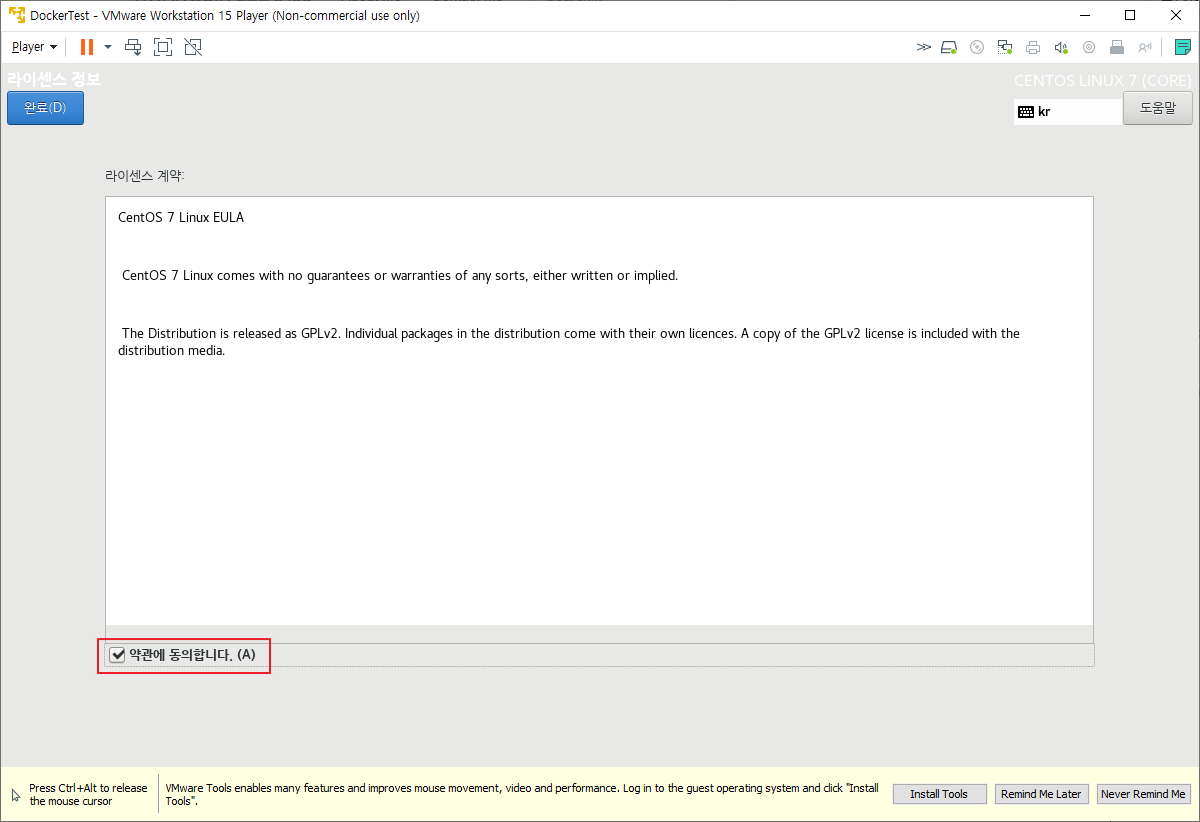Image resolution: width=1200 pixels, height=822 pixels.
Task: Click the CD/DVD drive device icon
Action: [x=977, y=47]
